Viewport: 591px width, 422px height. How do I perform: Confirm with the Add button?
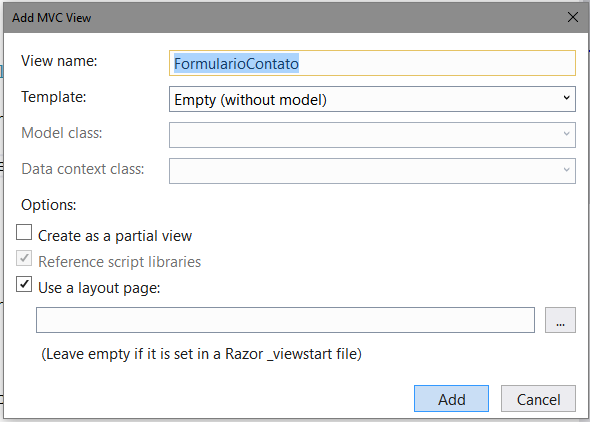click(451, 399)
